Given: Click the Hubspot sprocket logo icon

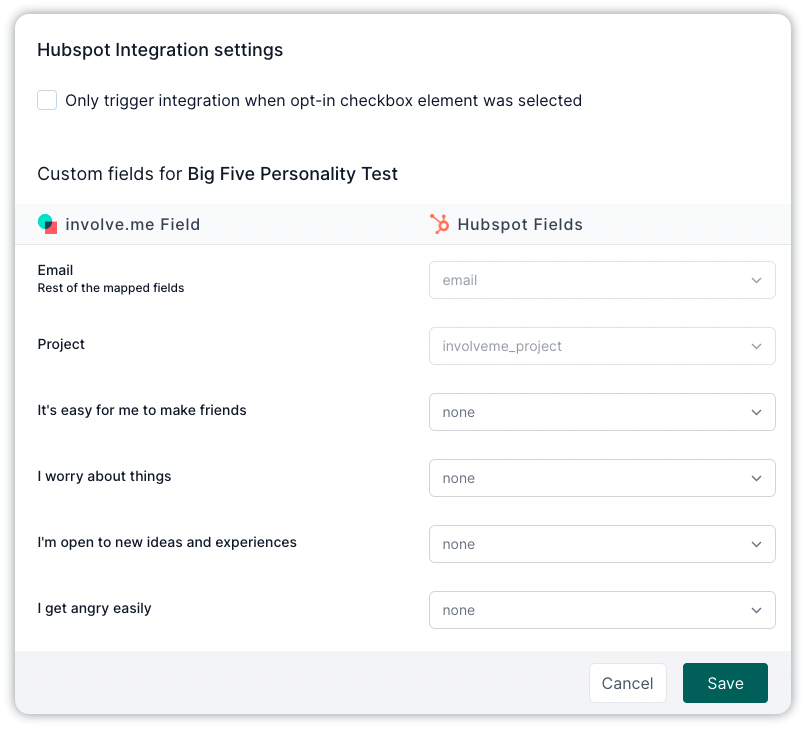Looking at the screenshot, I should coord(439,224).
